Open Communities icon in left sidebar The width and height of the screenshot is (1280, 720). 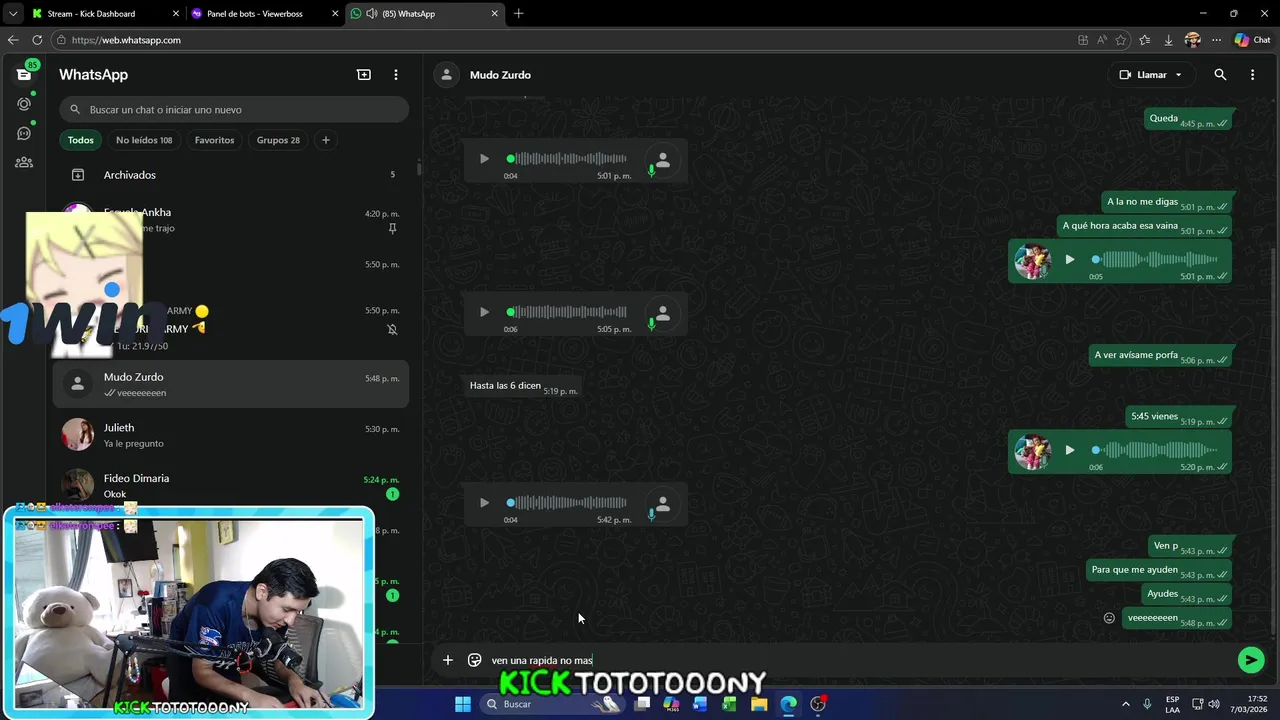point(24,162)
